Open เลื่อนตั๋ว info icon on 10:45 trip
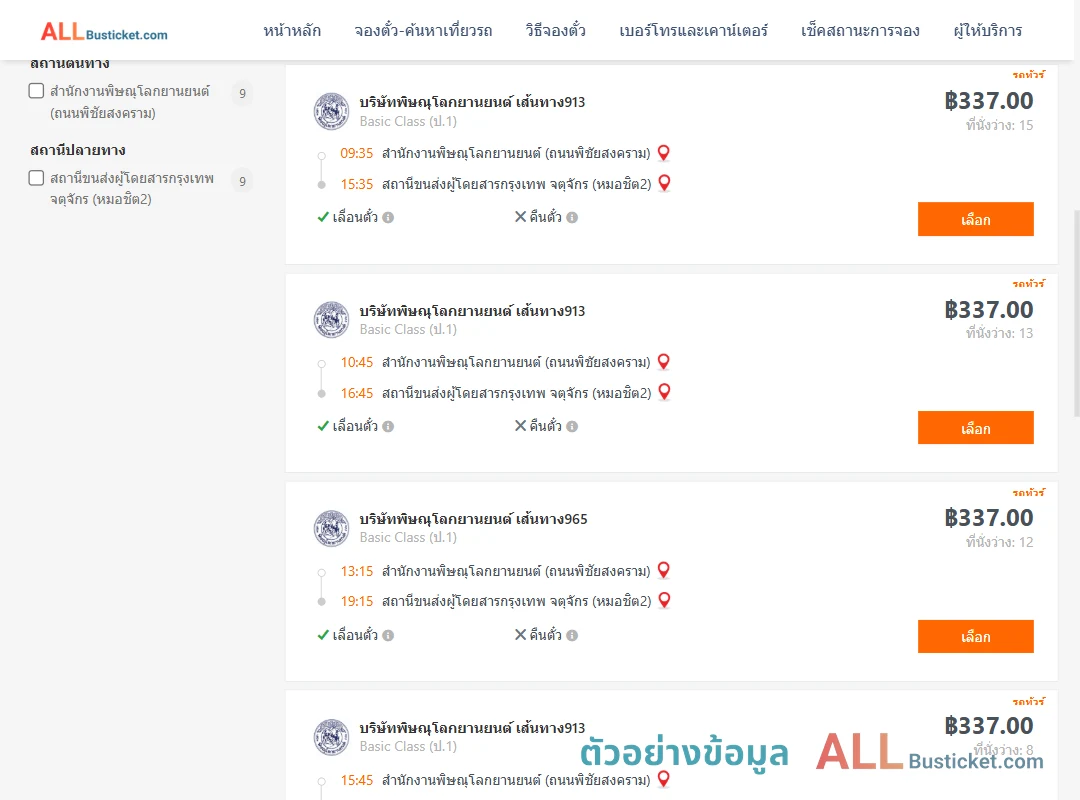Viewport: 1080px width, 800px height. coord(388,427)
